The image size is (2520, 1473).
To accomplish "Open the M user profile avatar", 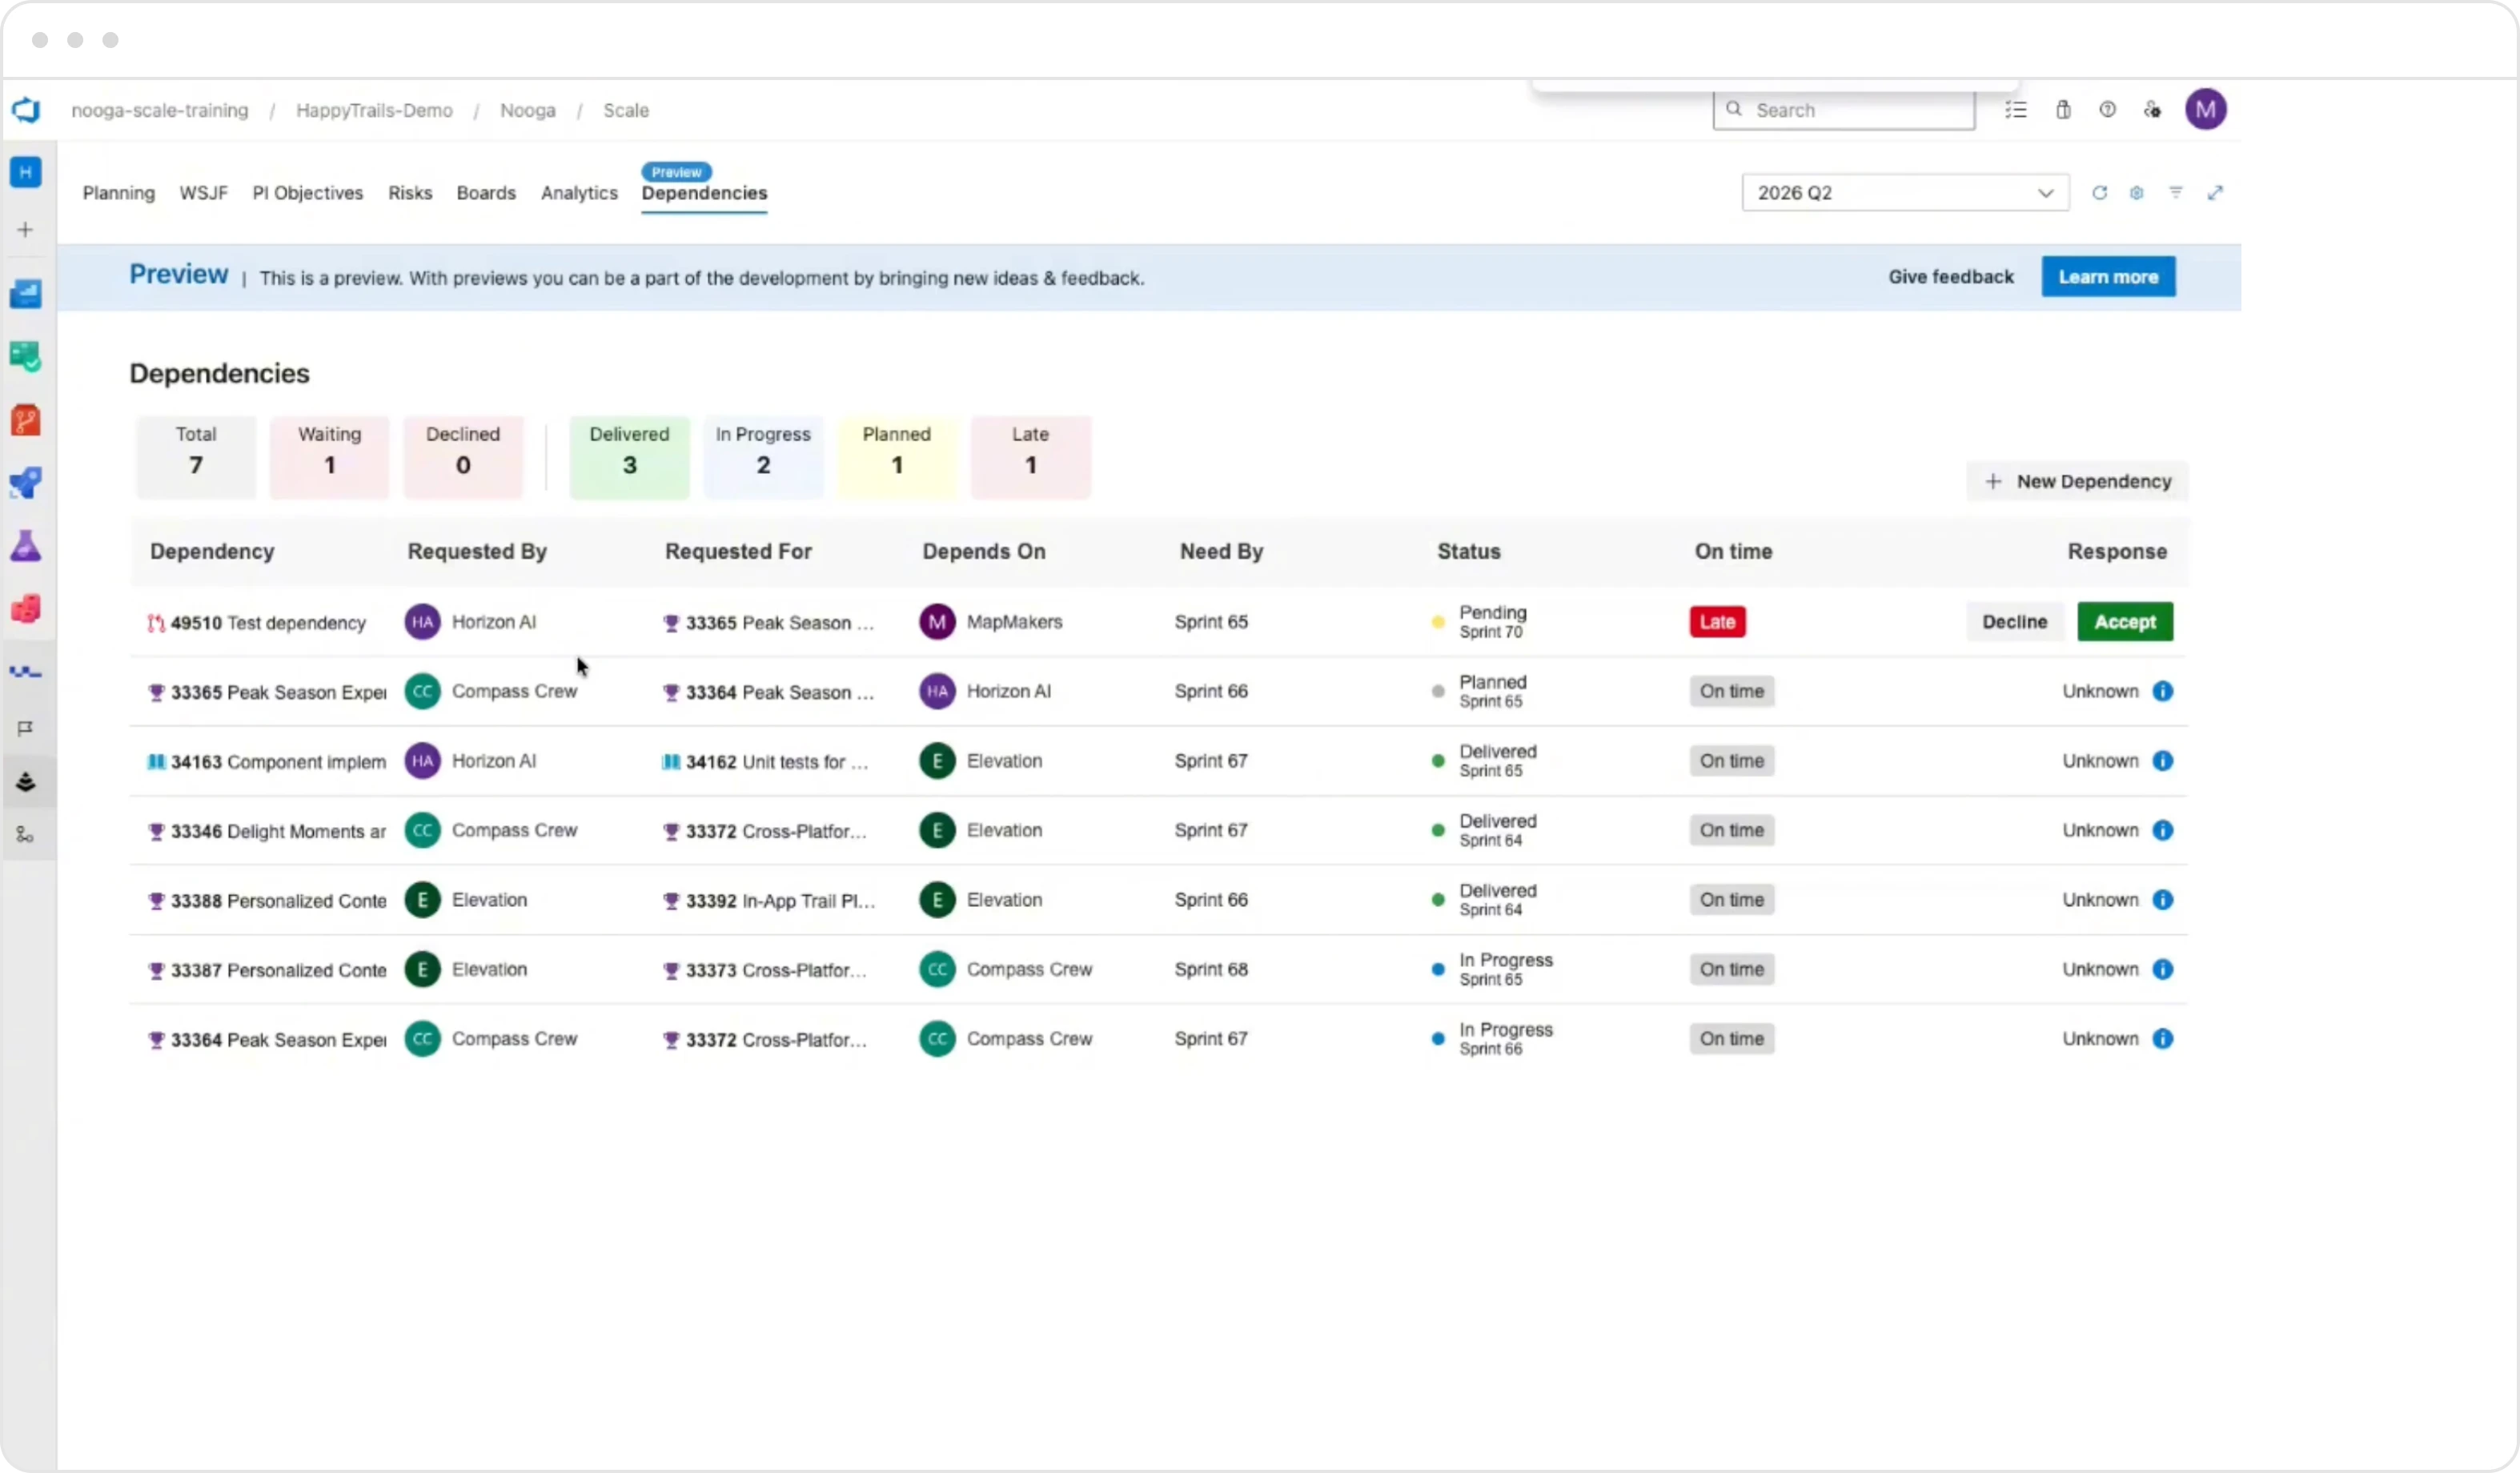I will [x=2205, y=109].
